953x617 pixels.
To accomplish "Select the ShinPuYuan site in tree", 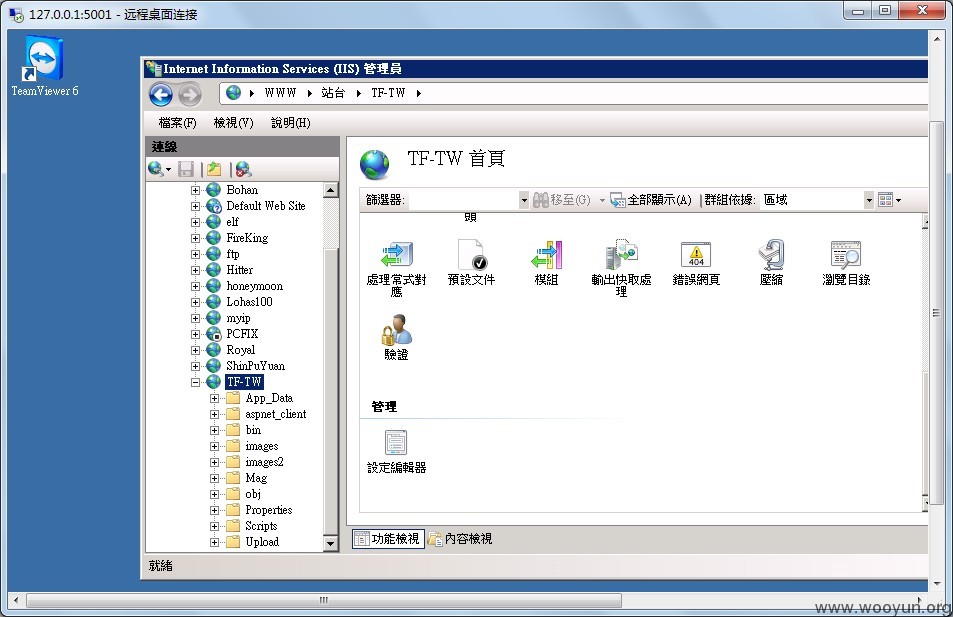I will (255, 366).
